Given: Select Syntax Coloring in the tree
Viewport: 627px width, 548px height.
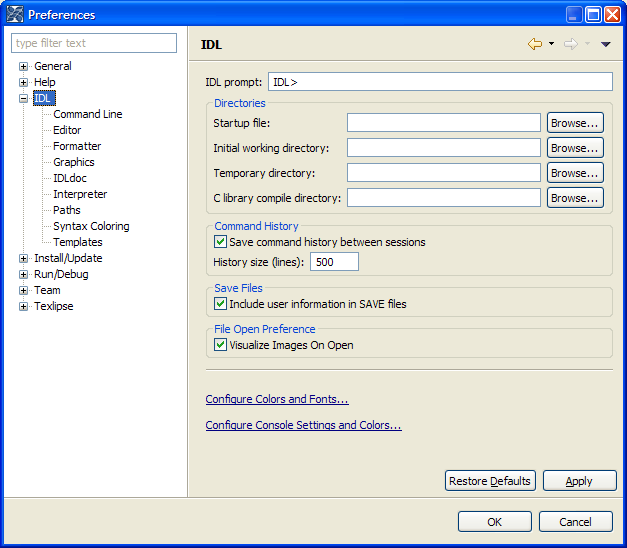Looking at the screenshot, I should 91,226.
